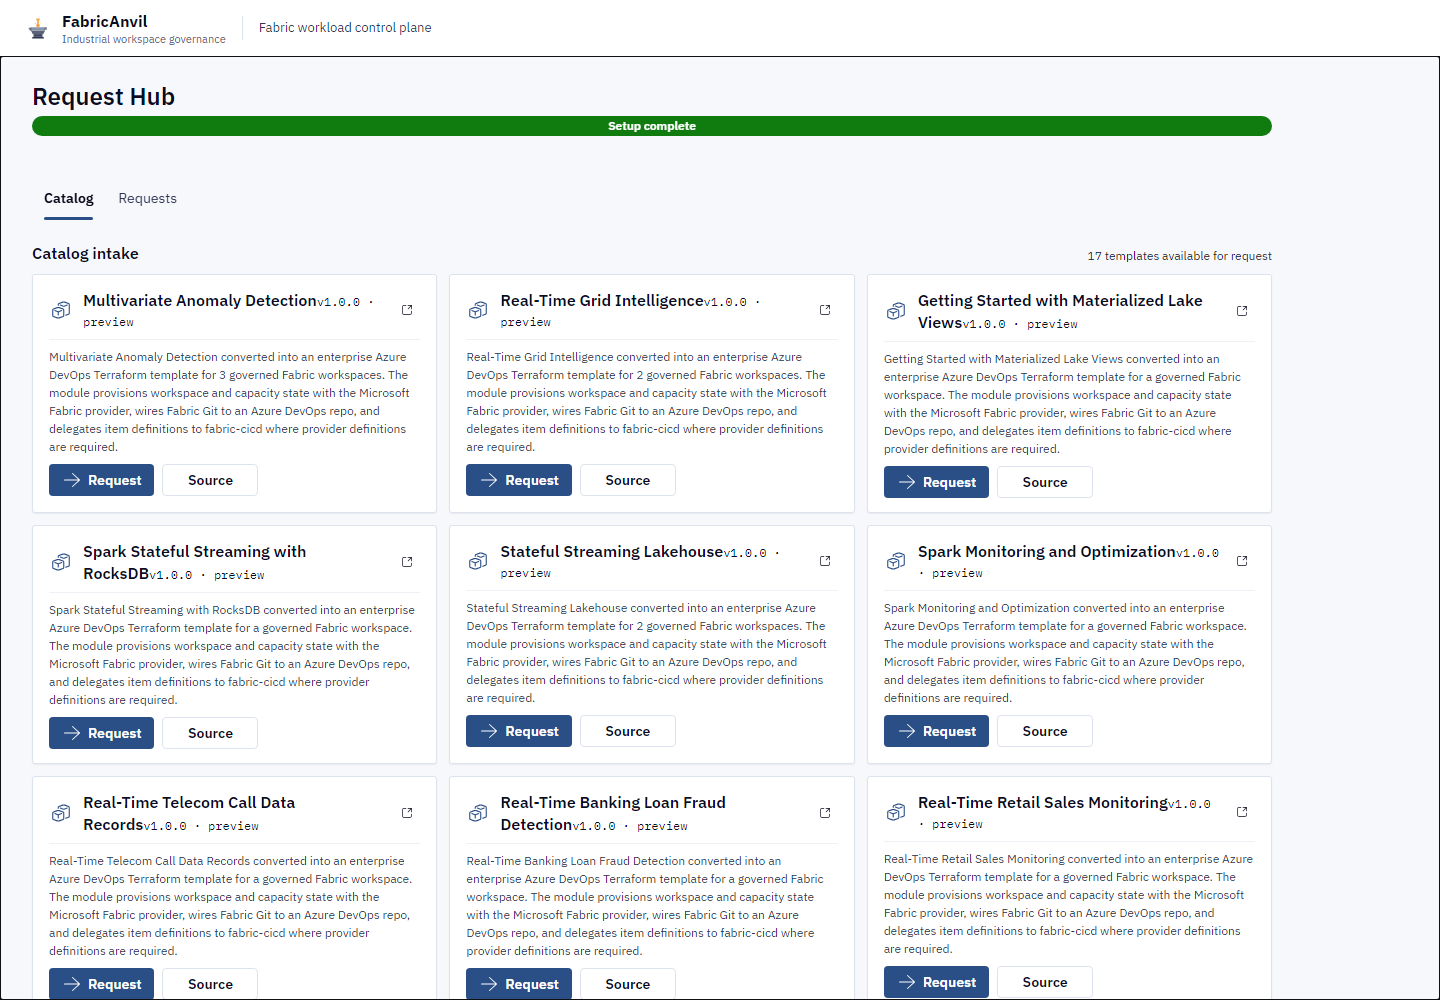
Task: Click template cube icon for Real-Time Retail Sales Monitoring
Action: [896, 812]
